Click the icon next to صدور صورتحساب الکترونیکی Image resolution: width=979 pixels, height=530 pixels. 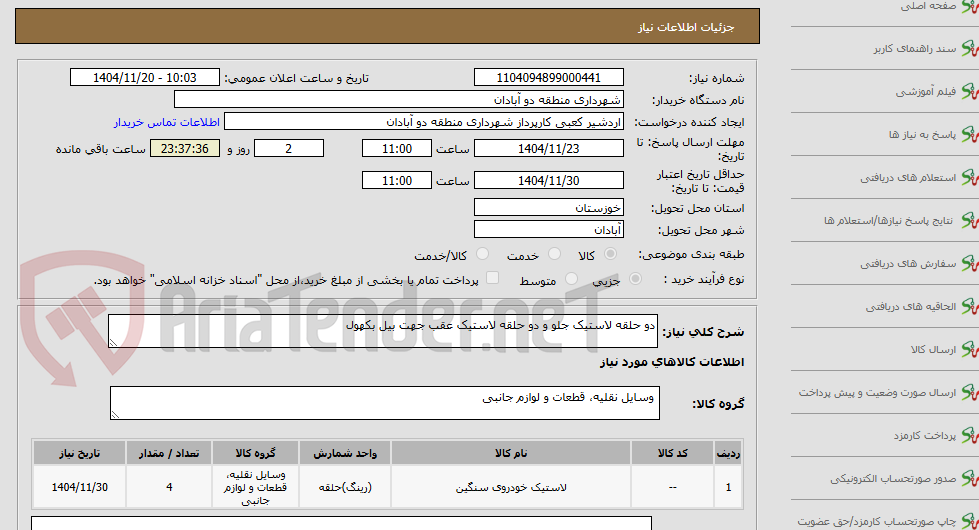pyautogui.click(x=970, y=479)
